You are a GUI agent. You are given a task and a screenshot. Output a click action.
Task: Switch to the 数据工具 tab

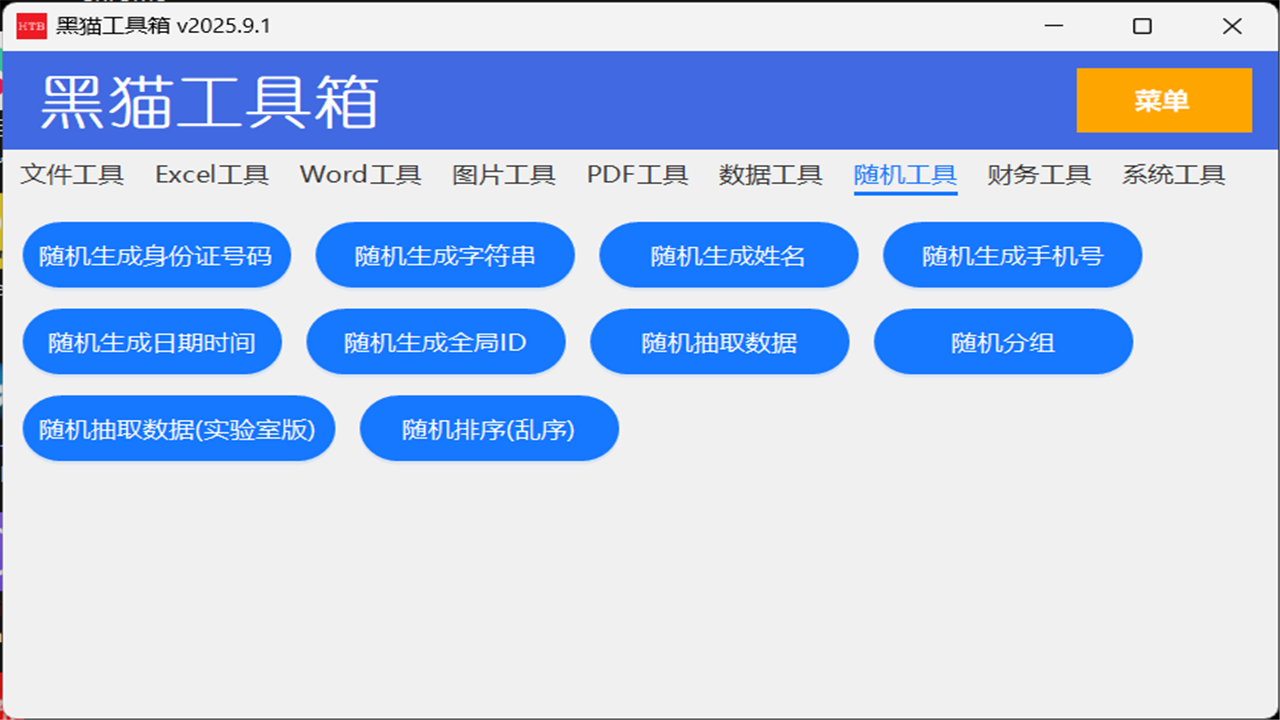(x=769, y=175)
